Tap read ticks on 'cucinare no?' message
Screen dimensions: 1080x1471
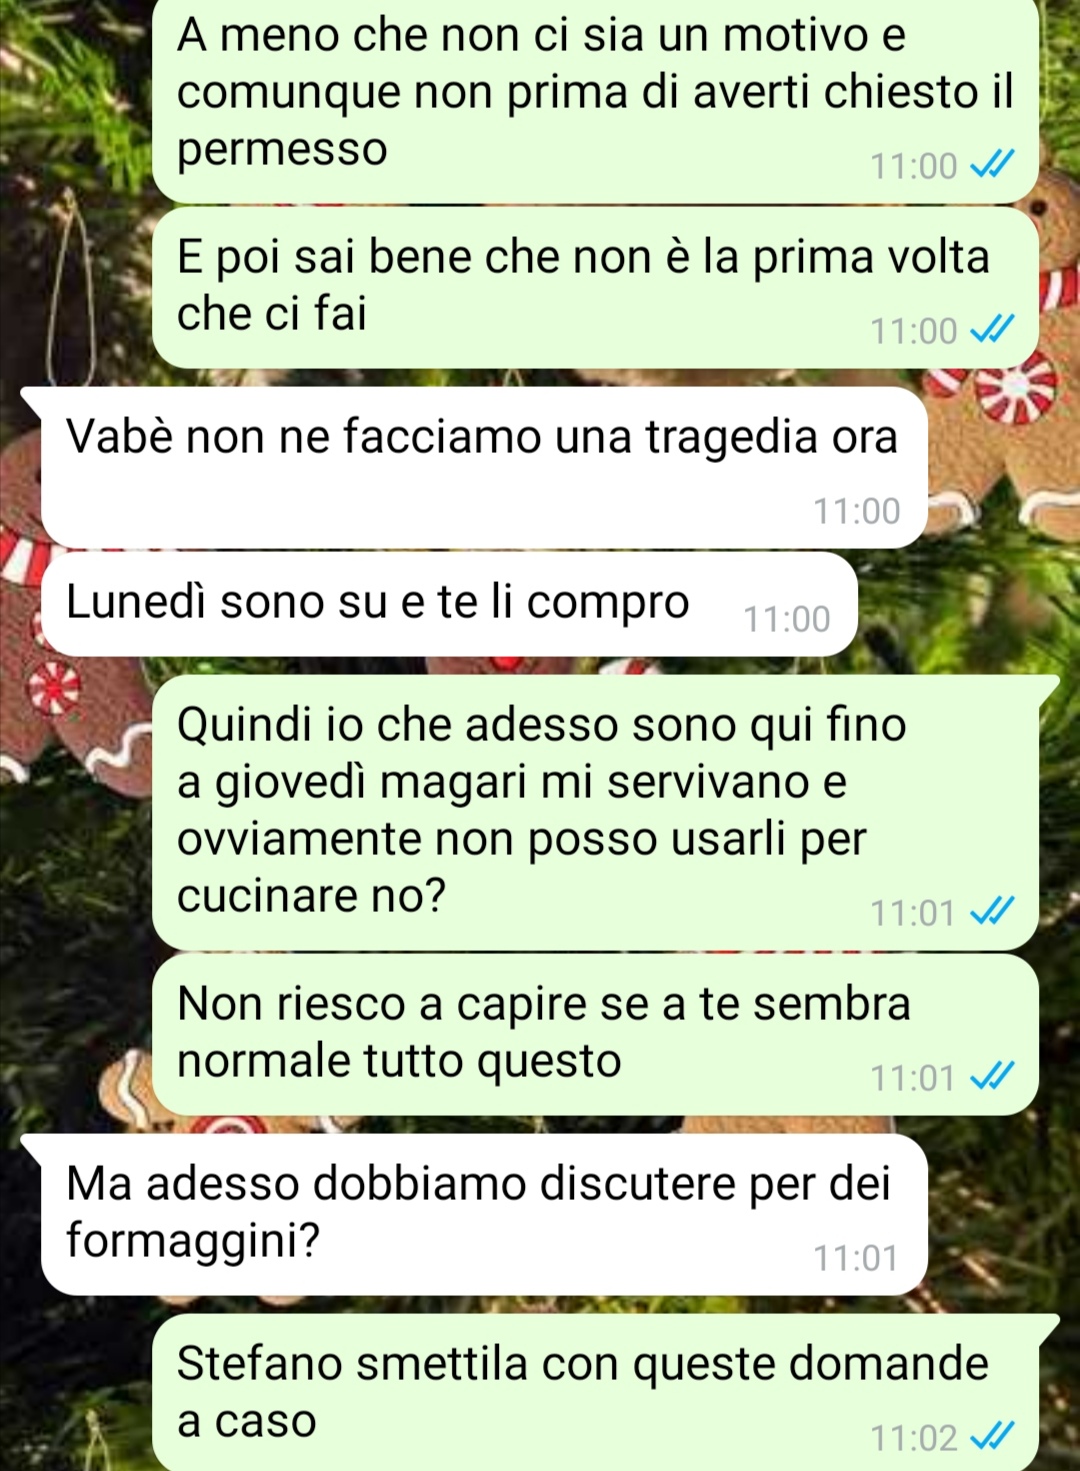tap(994, 910)
